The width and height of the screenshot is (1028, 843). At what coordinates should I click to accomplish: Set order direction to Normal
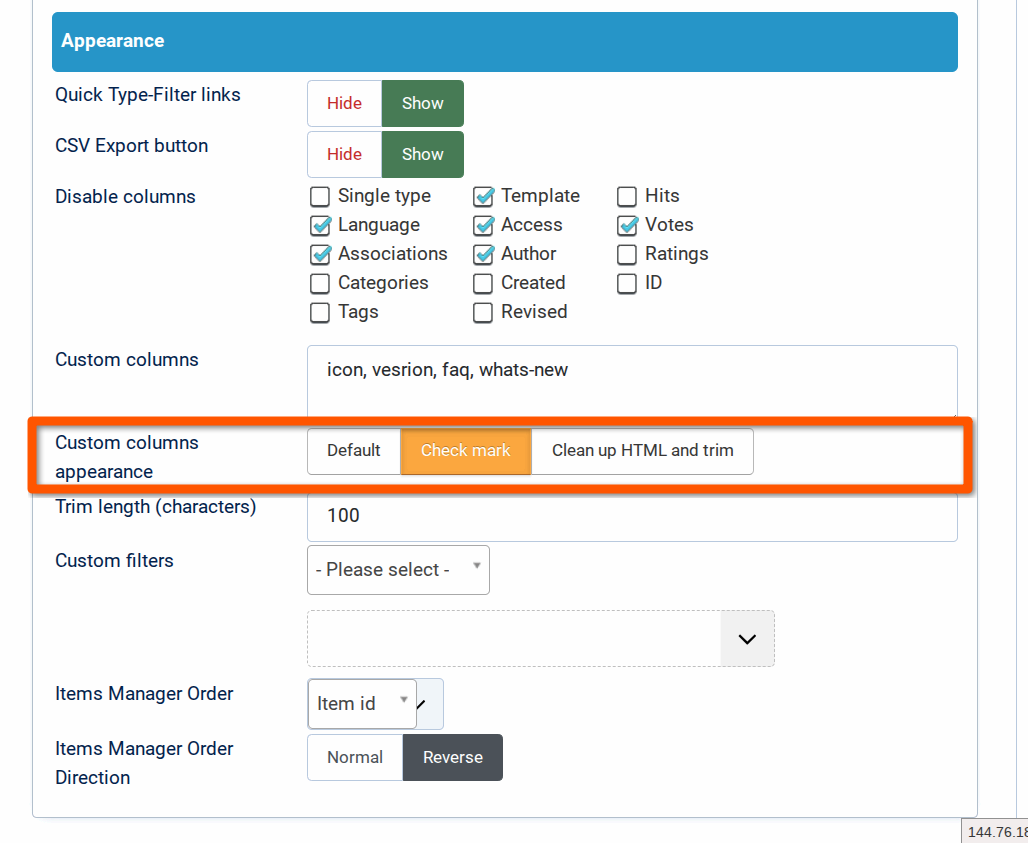(355, 757)
